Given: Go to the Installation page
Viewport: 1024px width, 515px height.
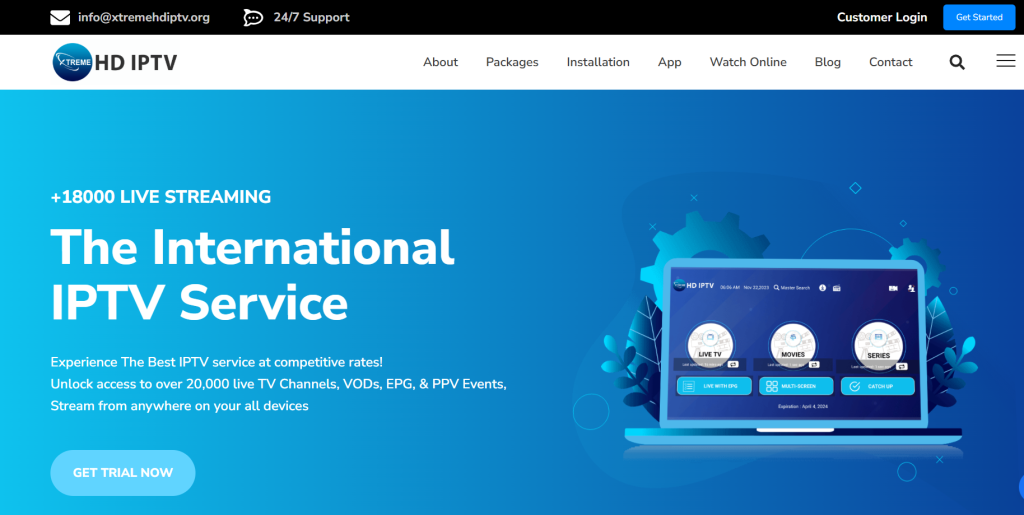Looking at the screenshot, I should click(598, 62).
